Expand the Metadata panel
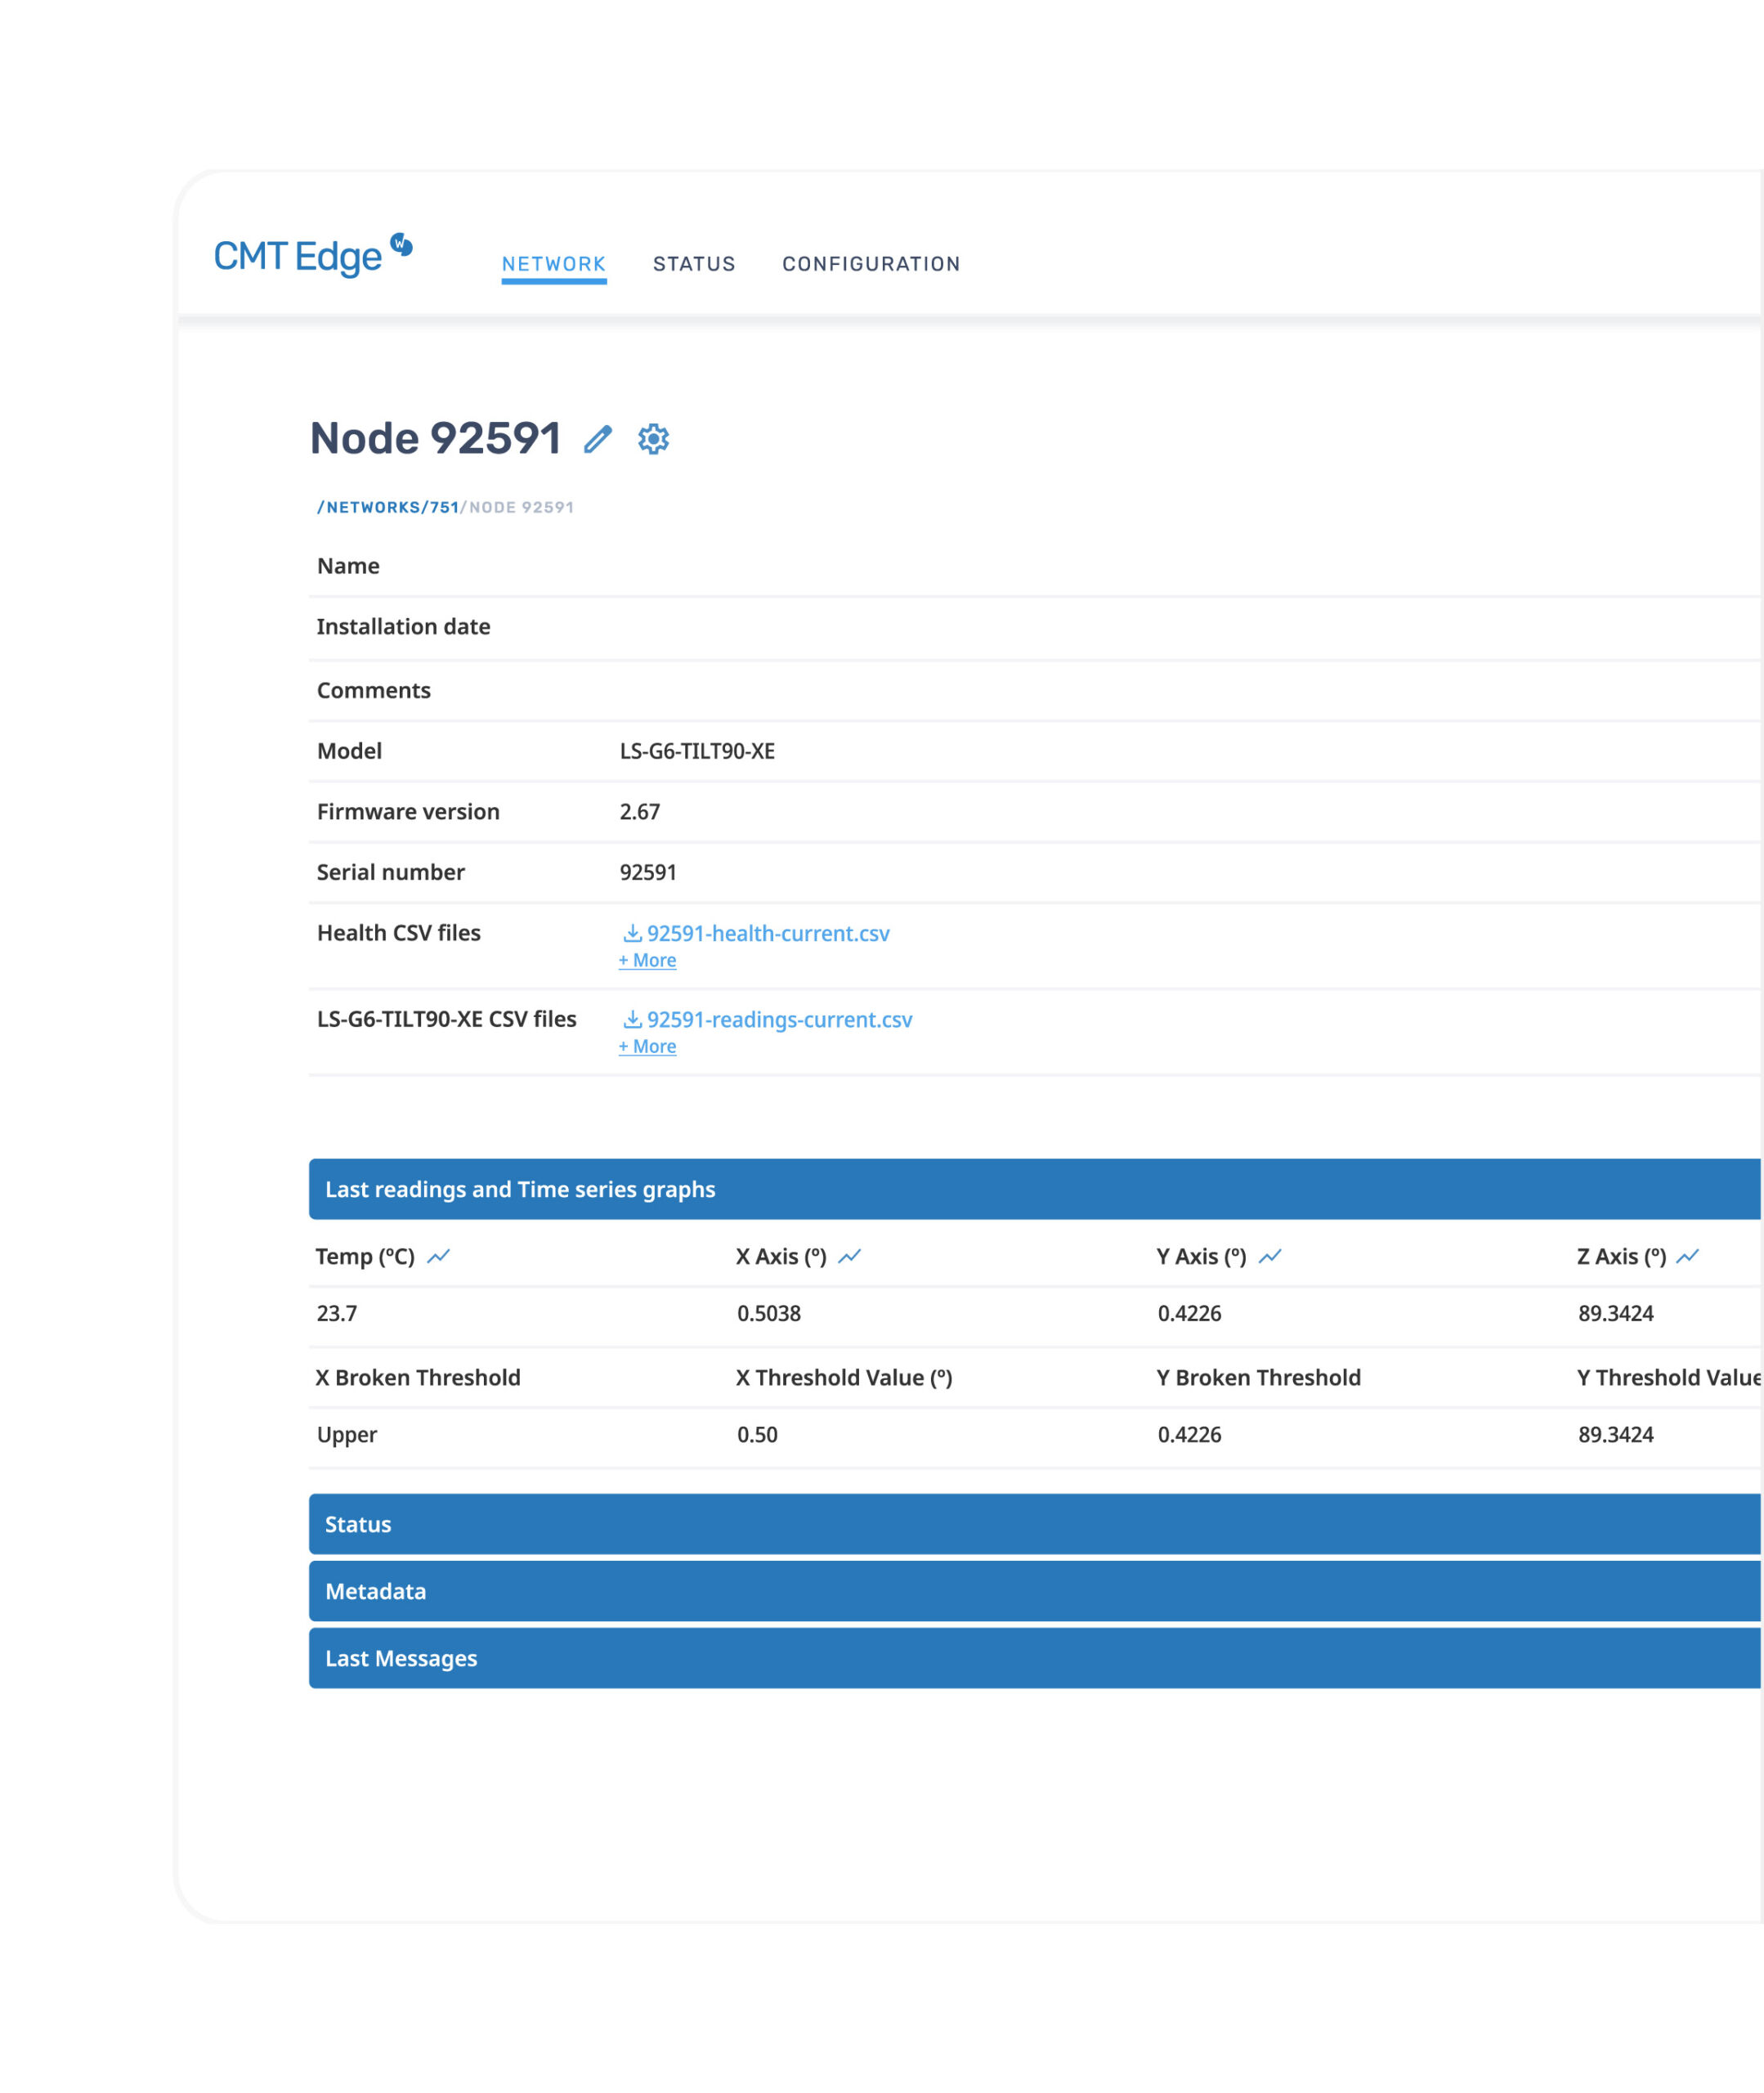This screenshot has height=2093, width=1764. pos(375,1591)
